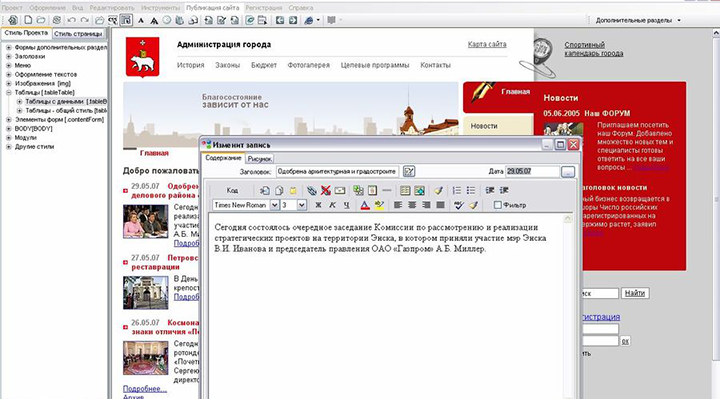Open the Times New Roman font dropdown

point(274,205)
